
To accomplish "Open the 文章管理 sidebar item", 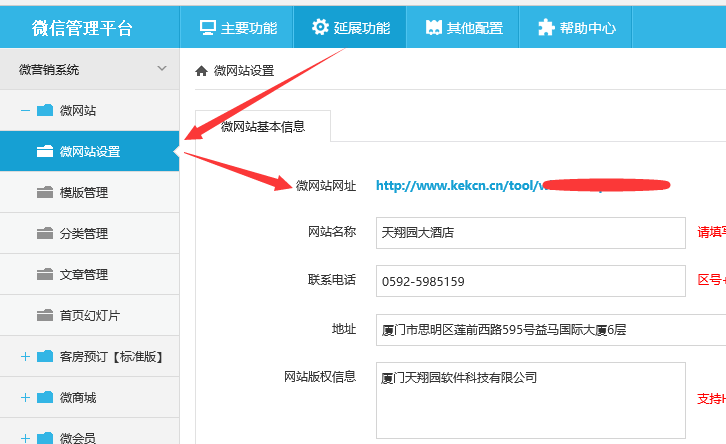I will (x=83, y=275).
